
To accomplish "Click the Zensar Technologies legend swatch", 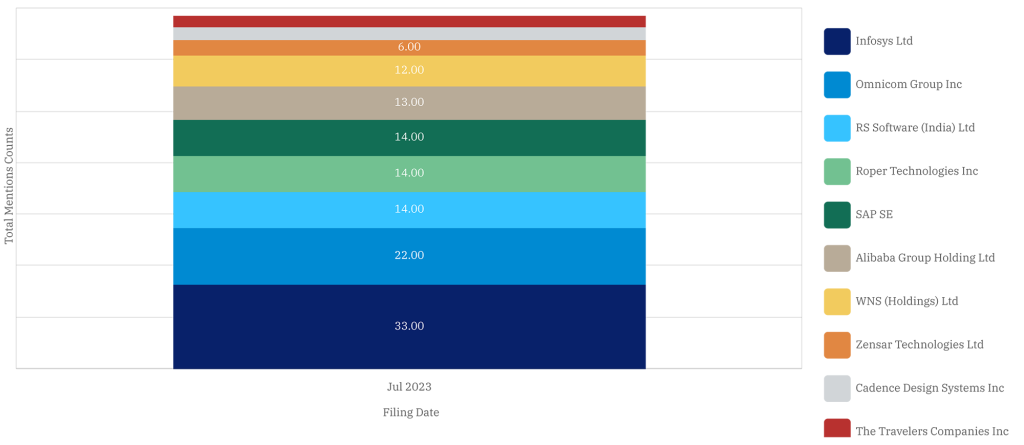I will [x=837, y=345].
